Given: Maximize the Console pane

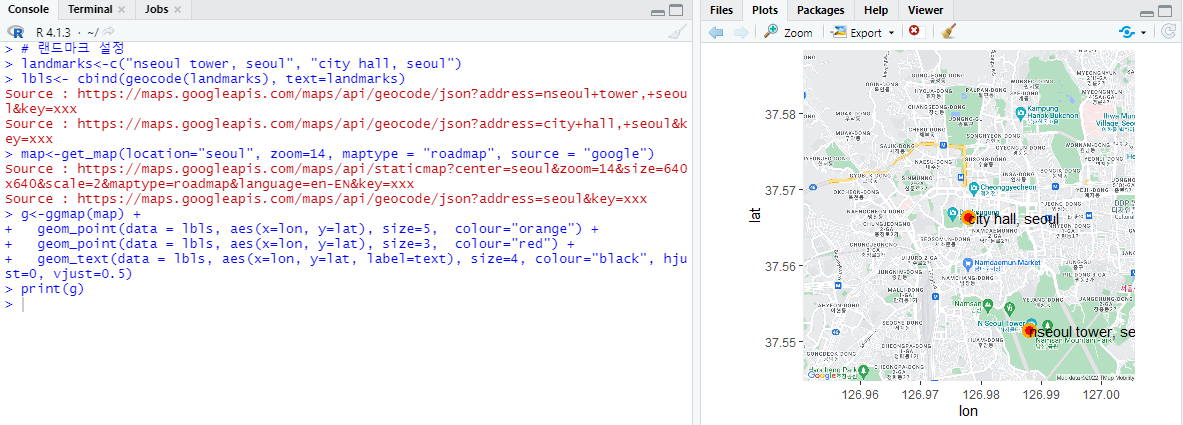Looking at the screenshot, I should point(676,11).
